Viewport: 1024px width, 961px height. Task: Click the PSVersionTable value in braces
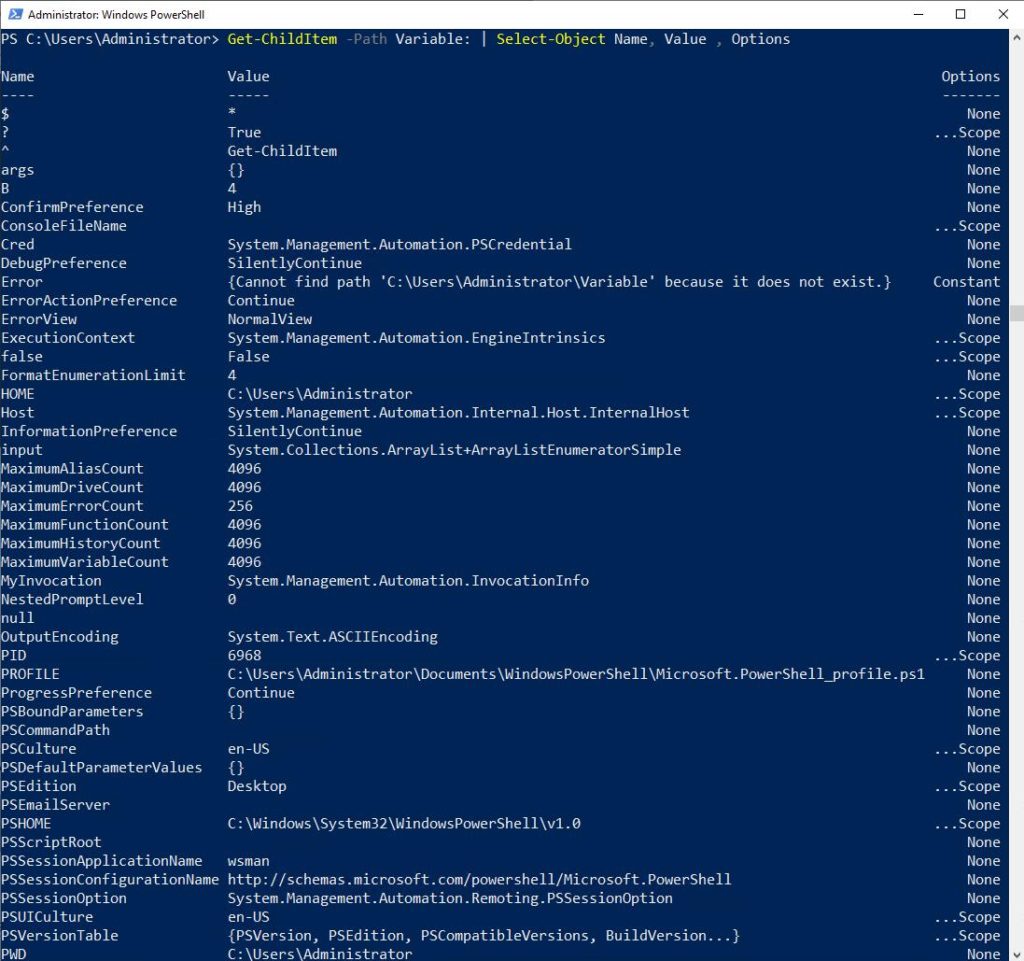[x=483, y=936]
